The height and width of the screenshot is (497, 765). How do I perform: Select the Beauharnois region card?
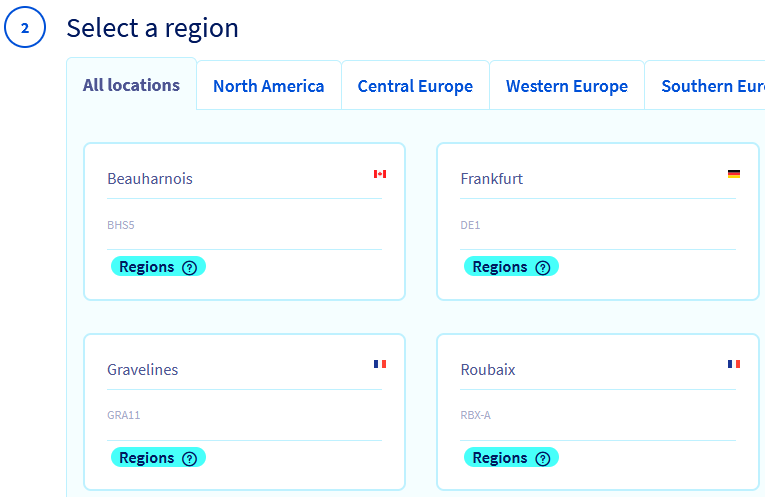click(244, 220)
